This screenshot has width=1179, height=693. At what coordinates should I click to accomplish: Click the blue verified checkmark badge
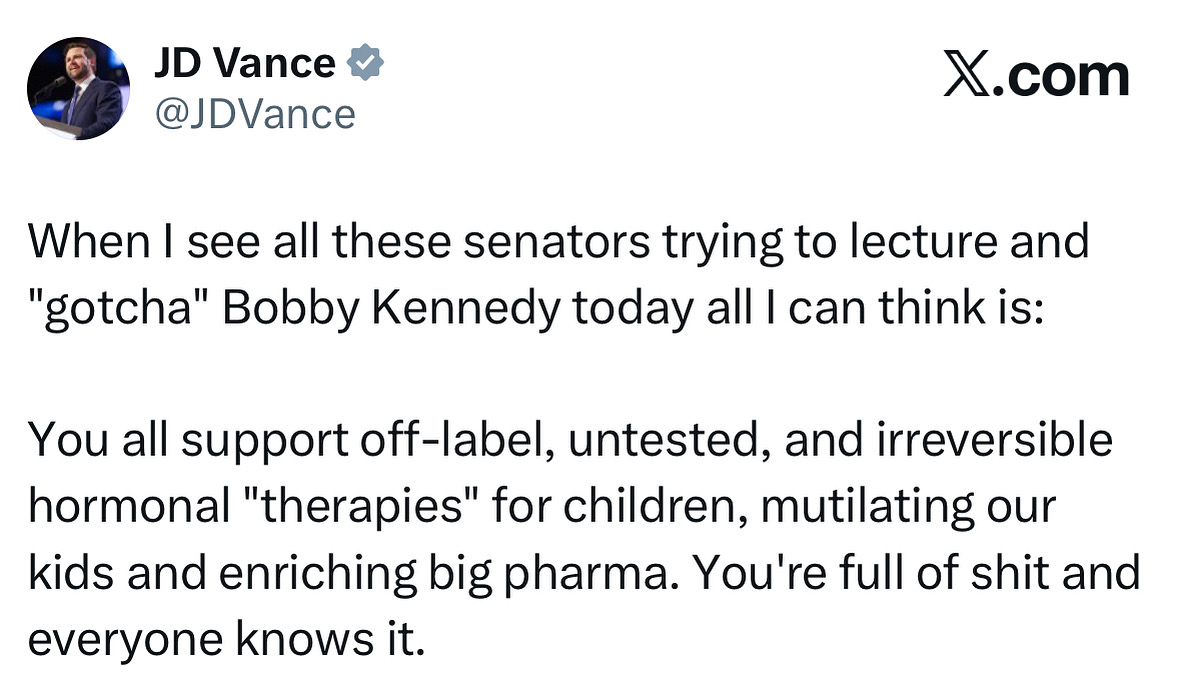click(365, 62)
